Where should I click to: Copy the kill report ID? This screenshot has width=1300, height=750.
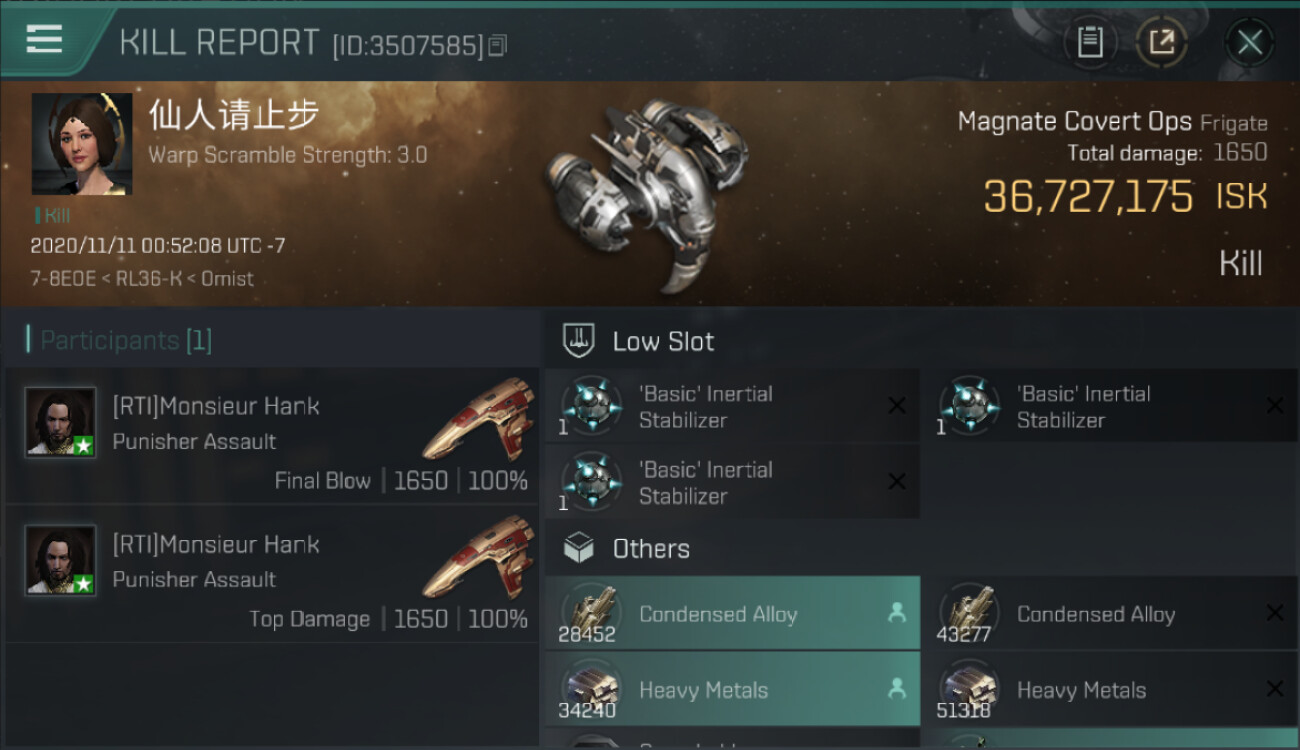(497, 45)
